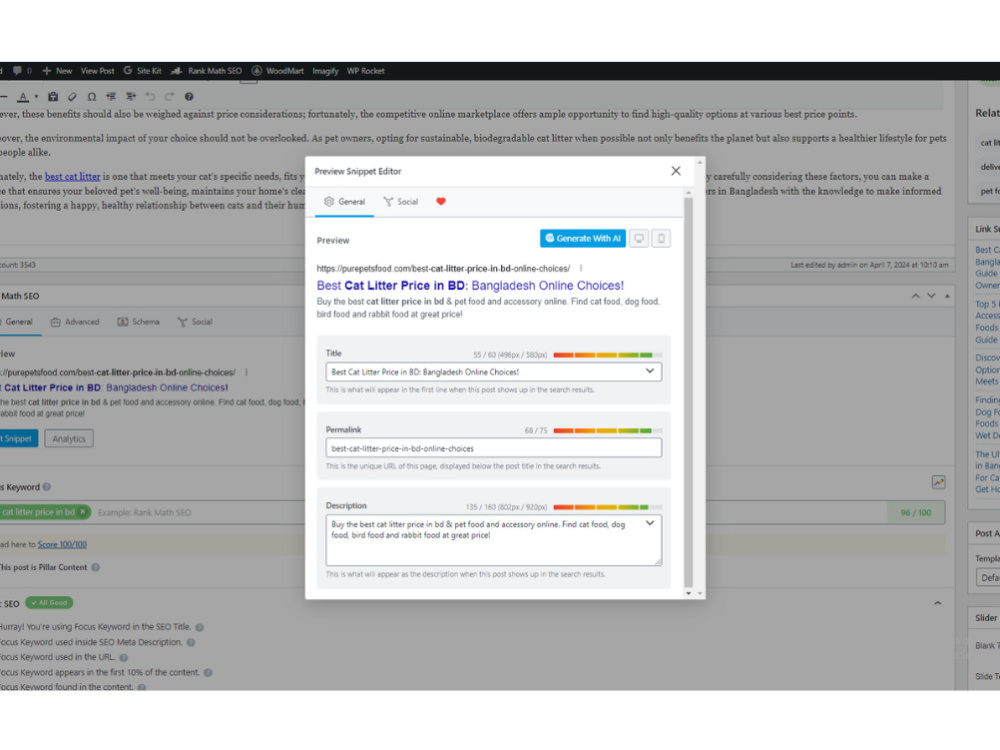This screenshot has width=1000, height=750.
Task: Collapse the Basic SEO section chevron
Action: coord(938,603)
